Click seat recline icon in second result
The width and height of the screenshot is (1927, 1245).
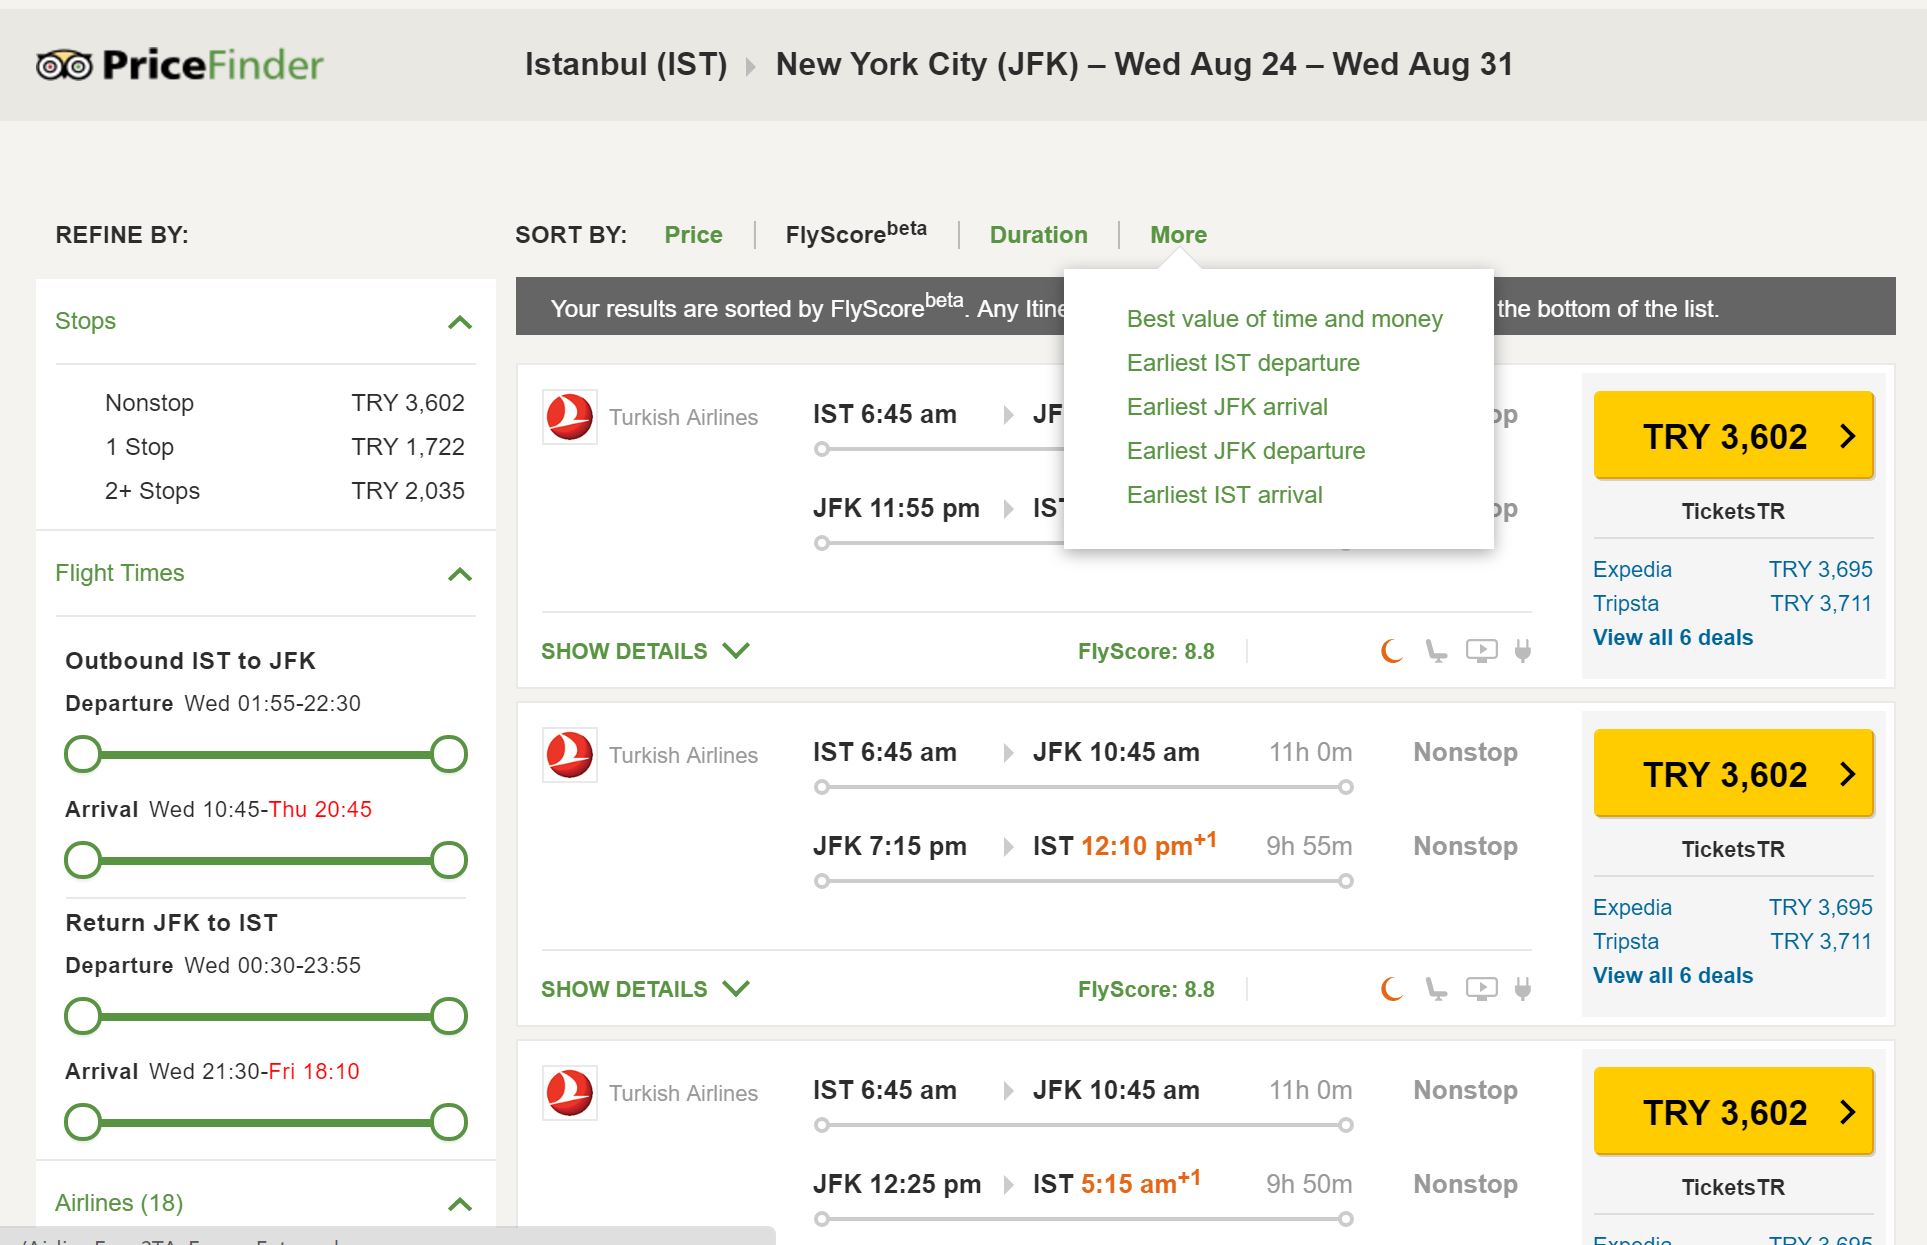click(x=1436, y=989)
